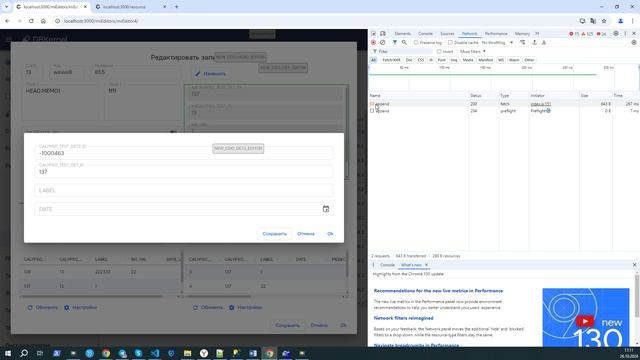Open the network conditions icon
Screen dimensions: 640x360
[522, 42]
